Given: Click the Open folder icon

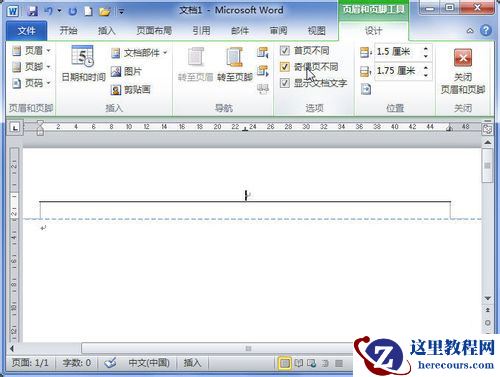Looking at the screenshot, I should point(105,11).
